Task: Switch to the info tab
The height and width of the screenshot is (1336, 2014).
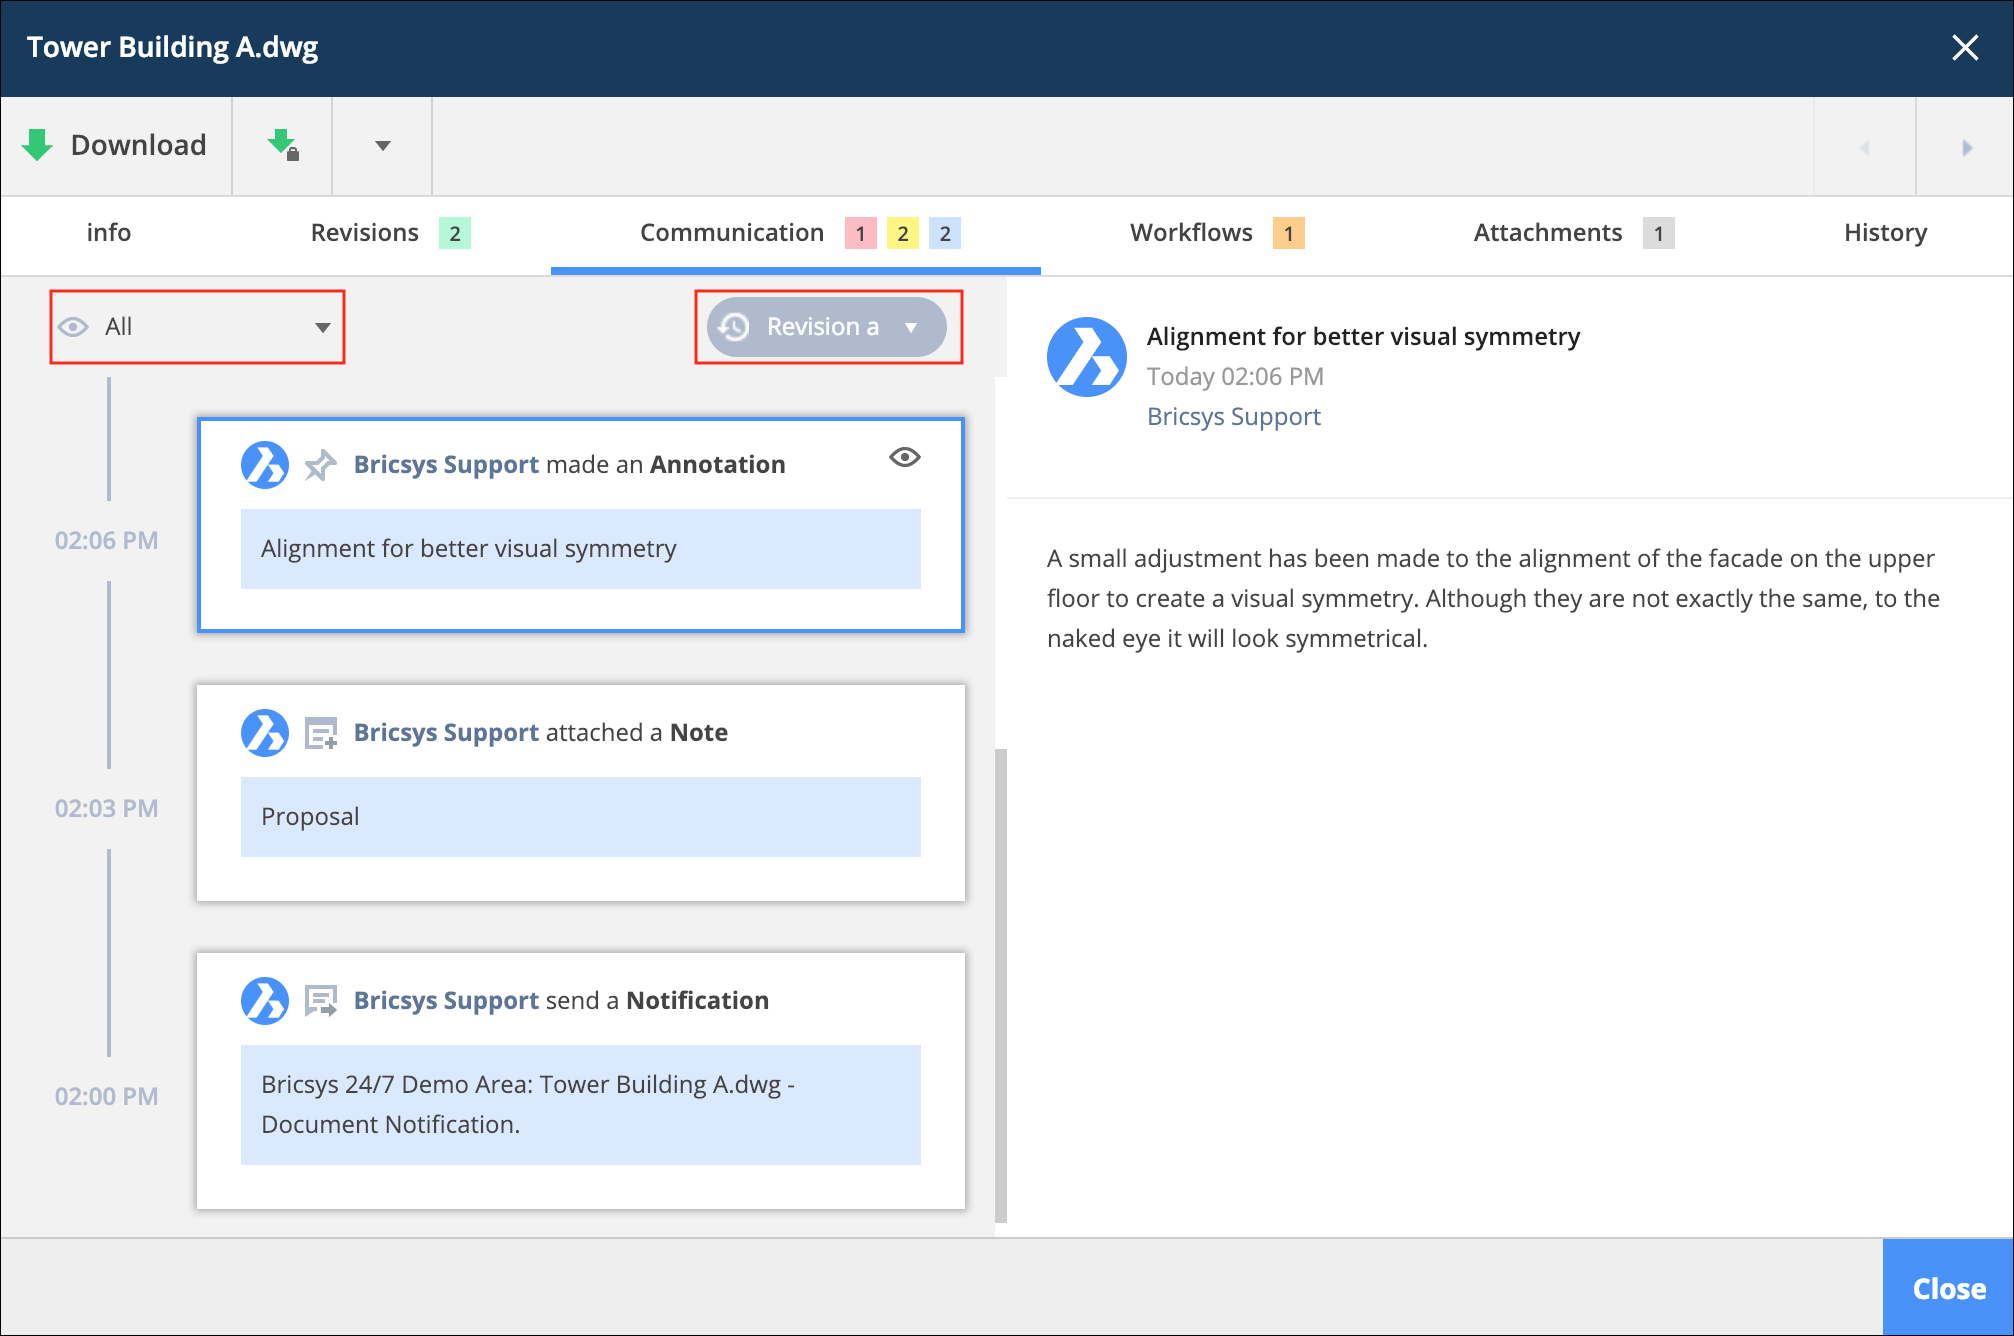Action: click(x=109, y=233)
